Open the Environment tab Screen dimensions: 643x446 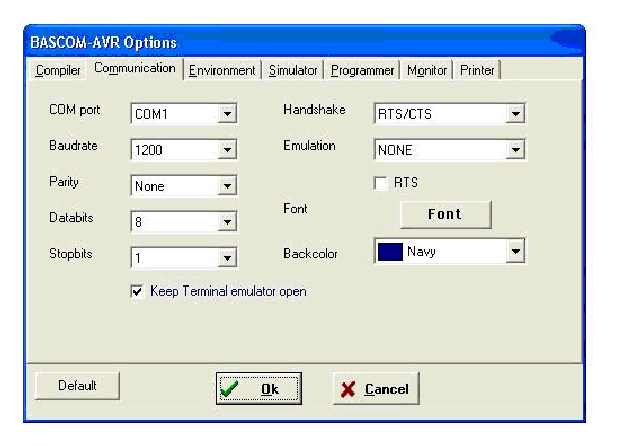tap(222, 71)
